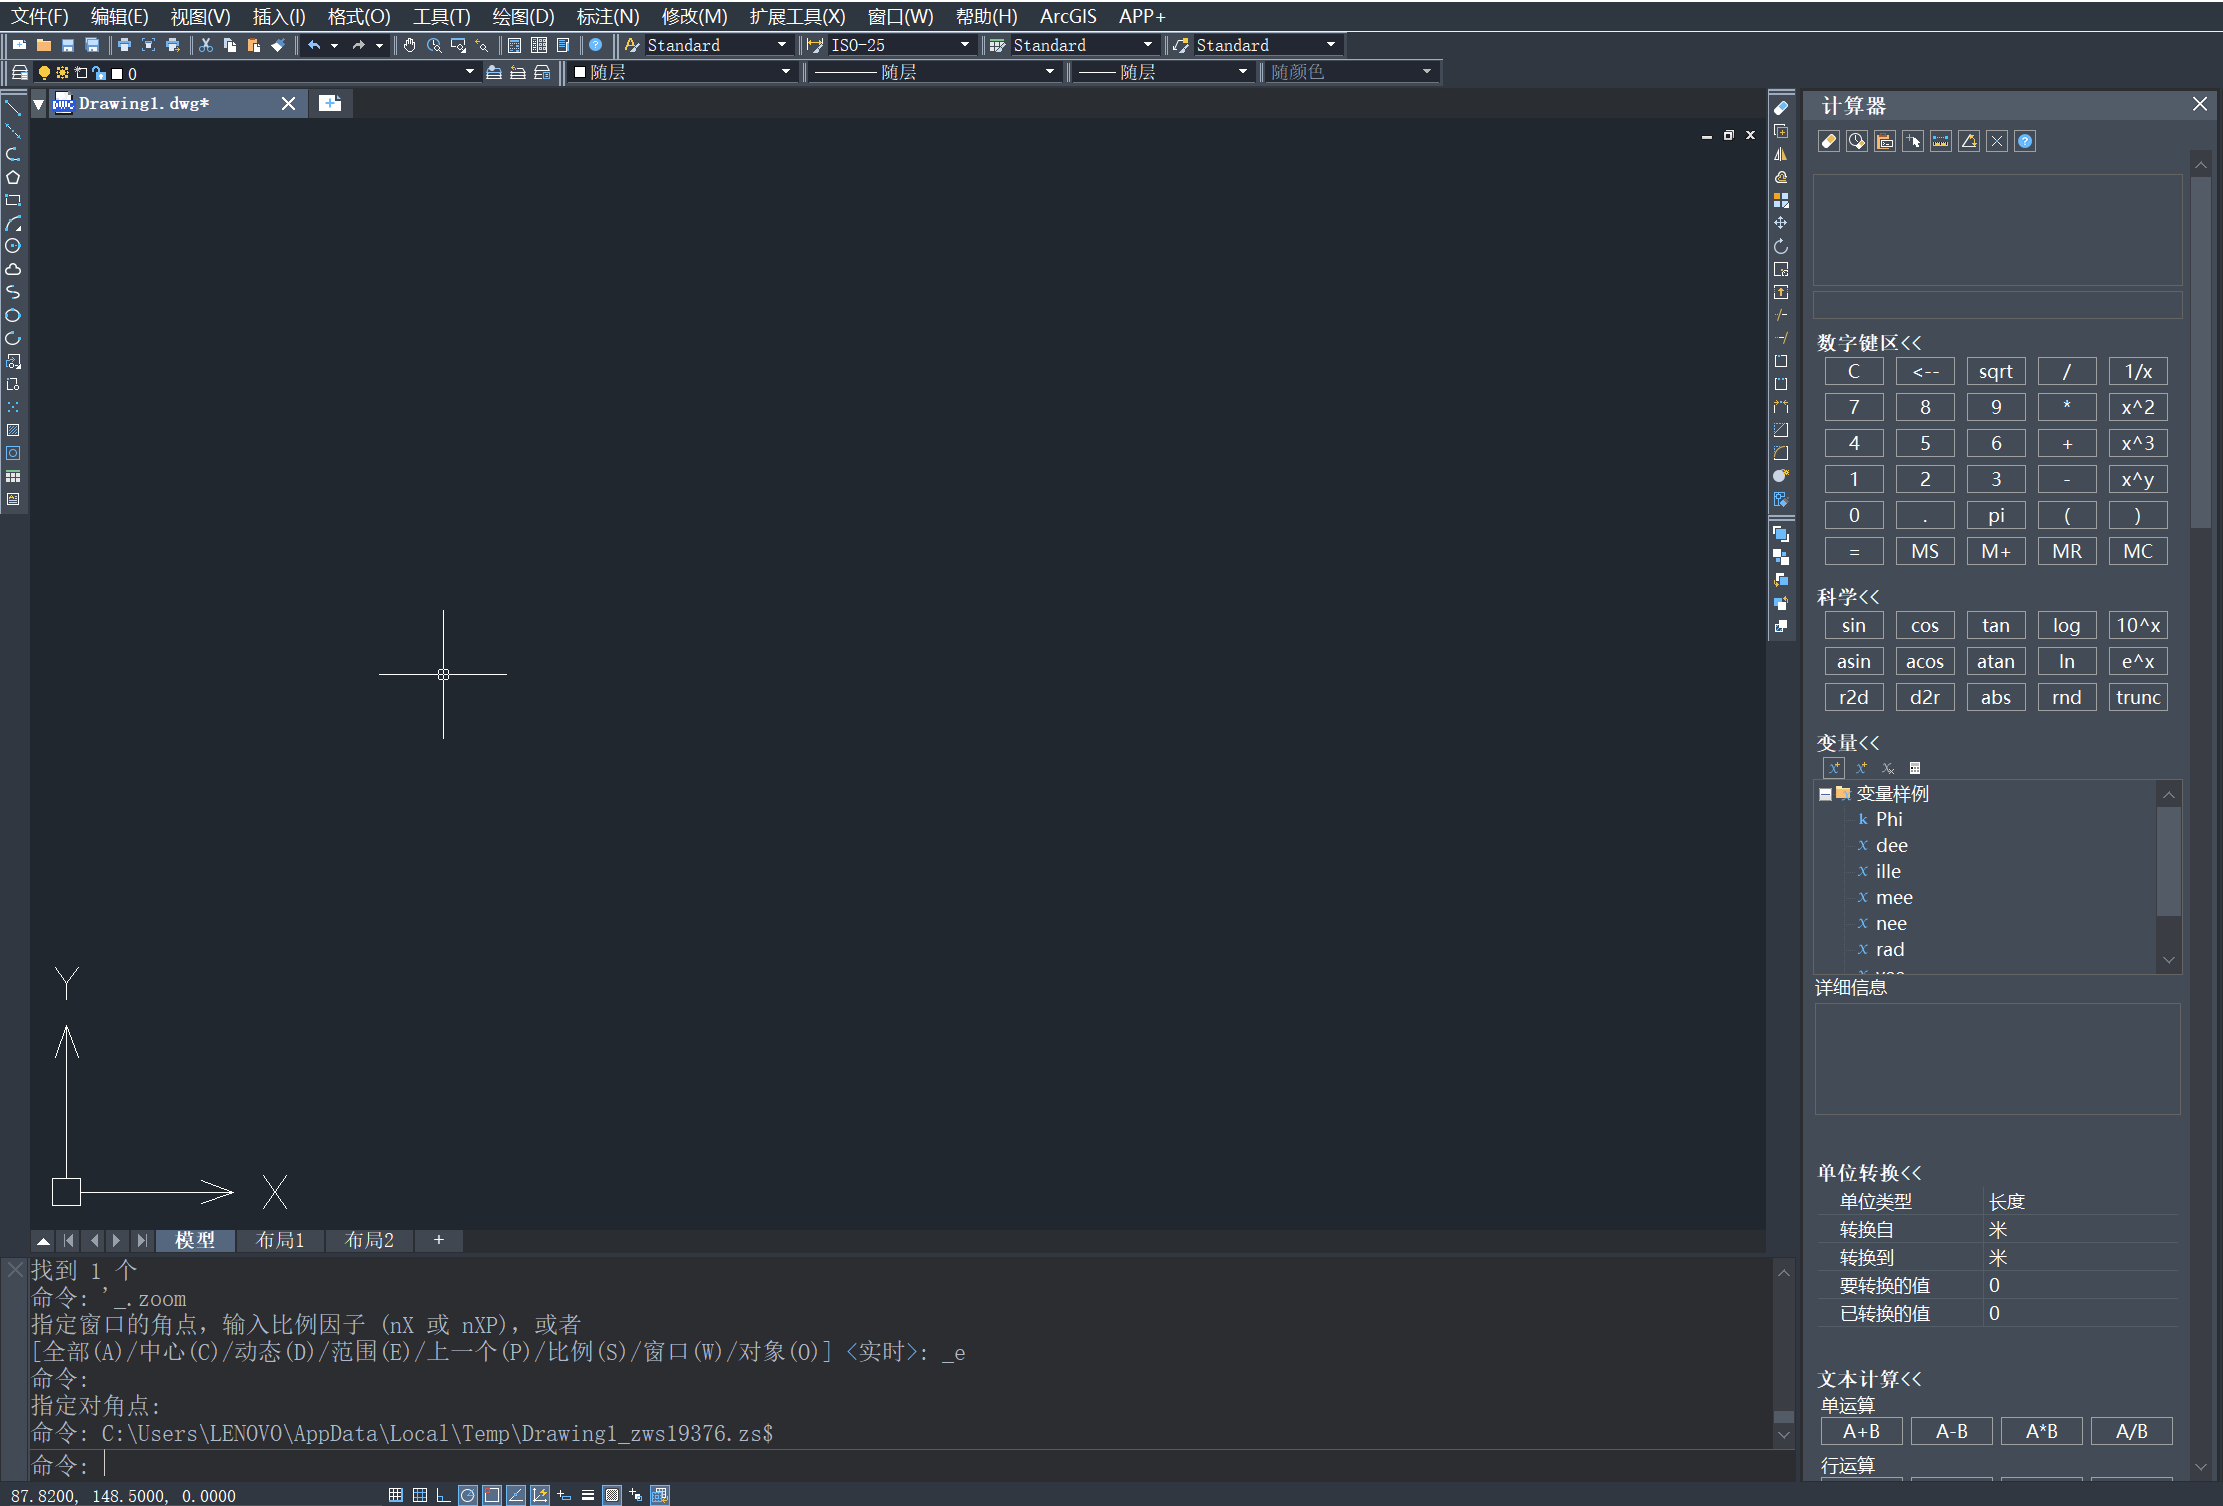Click the Print icon in toolbar
The width and height of the screenshot is (2223, 1506).
(124, 45)
